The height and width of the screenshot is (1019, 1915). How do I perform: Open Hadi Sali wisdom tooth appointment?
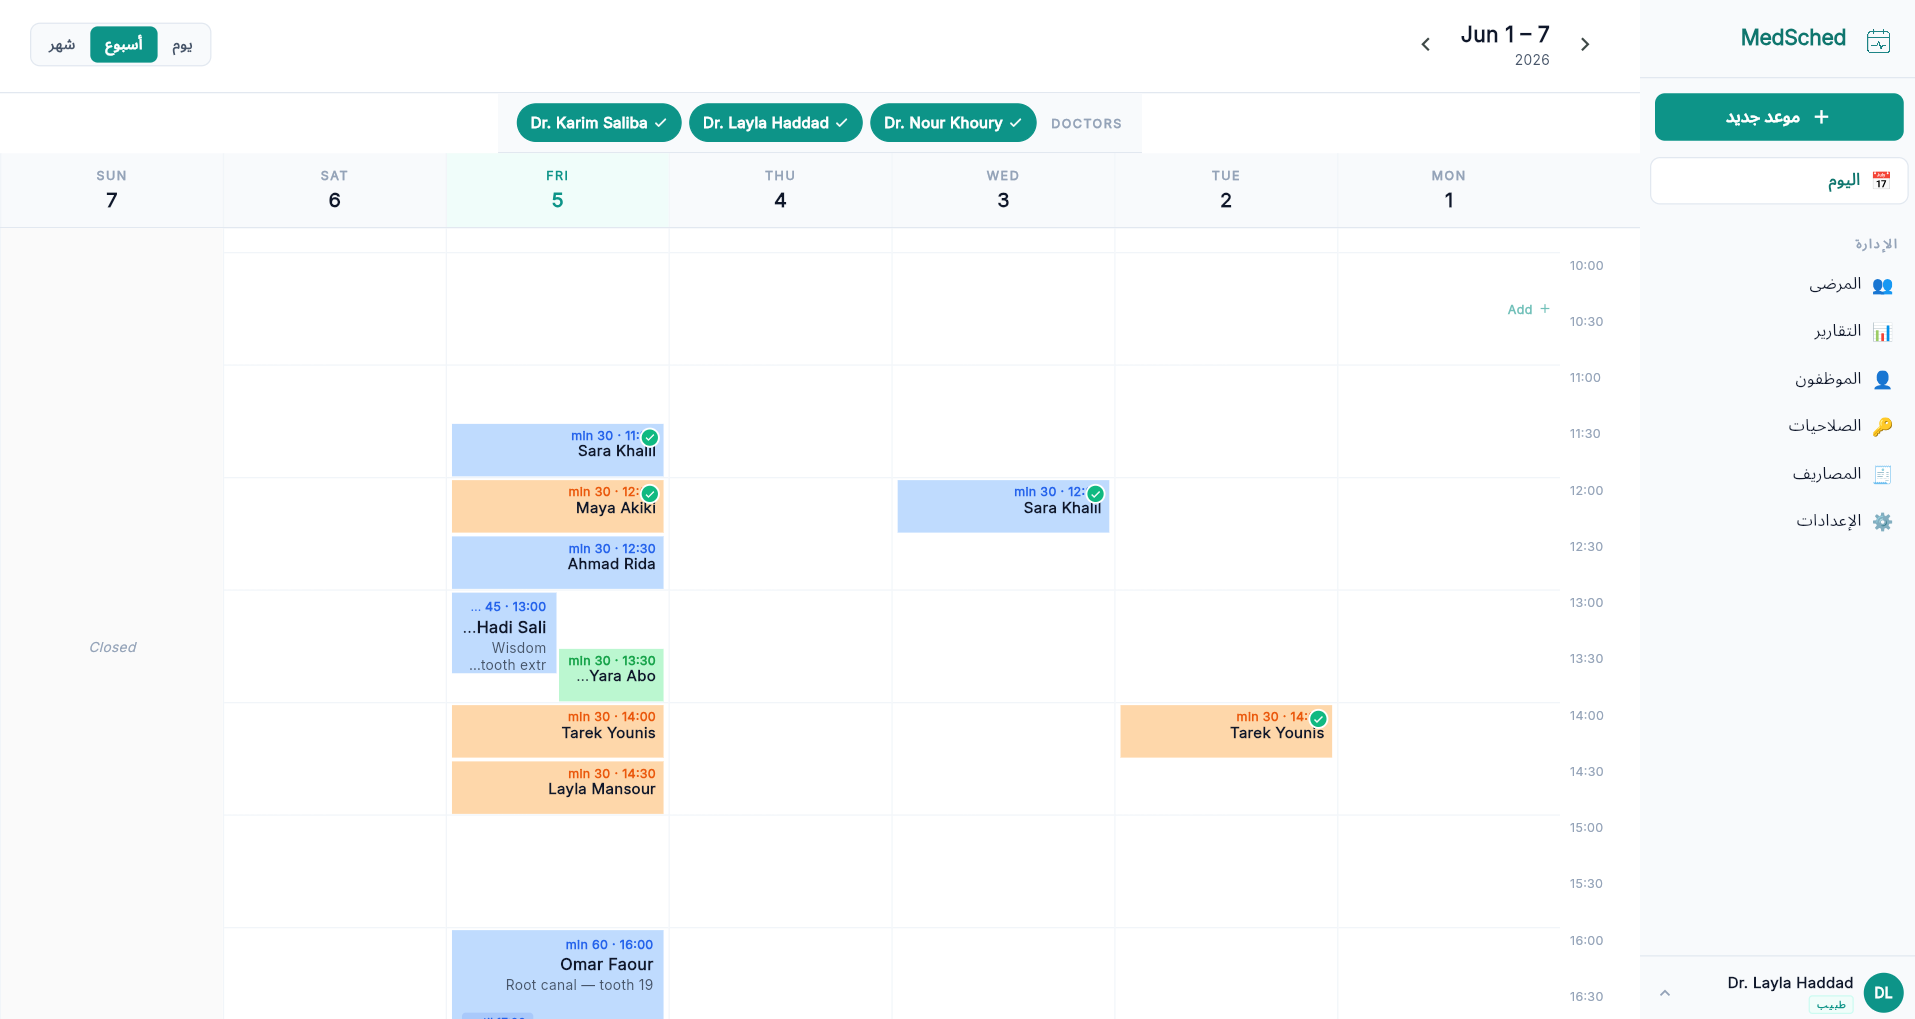click(x=504, y=633)
